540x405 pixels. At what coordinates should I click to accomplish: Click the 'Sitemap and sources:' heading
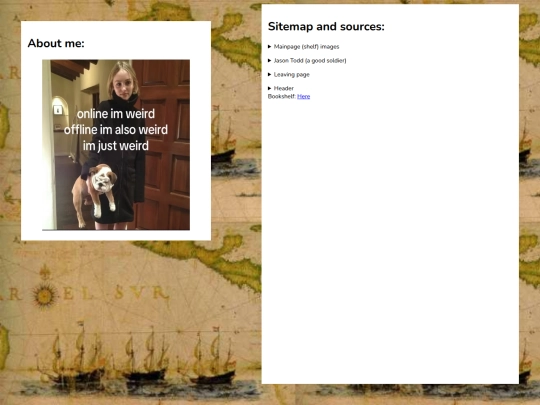coord(326,27)
